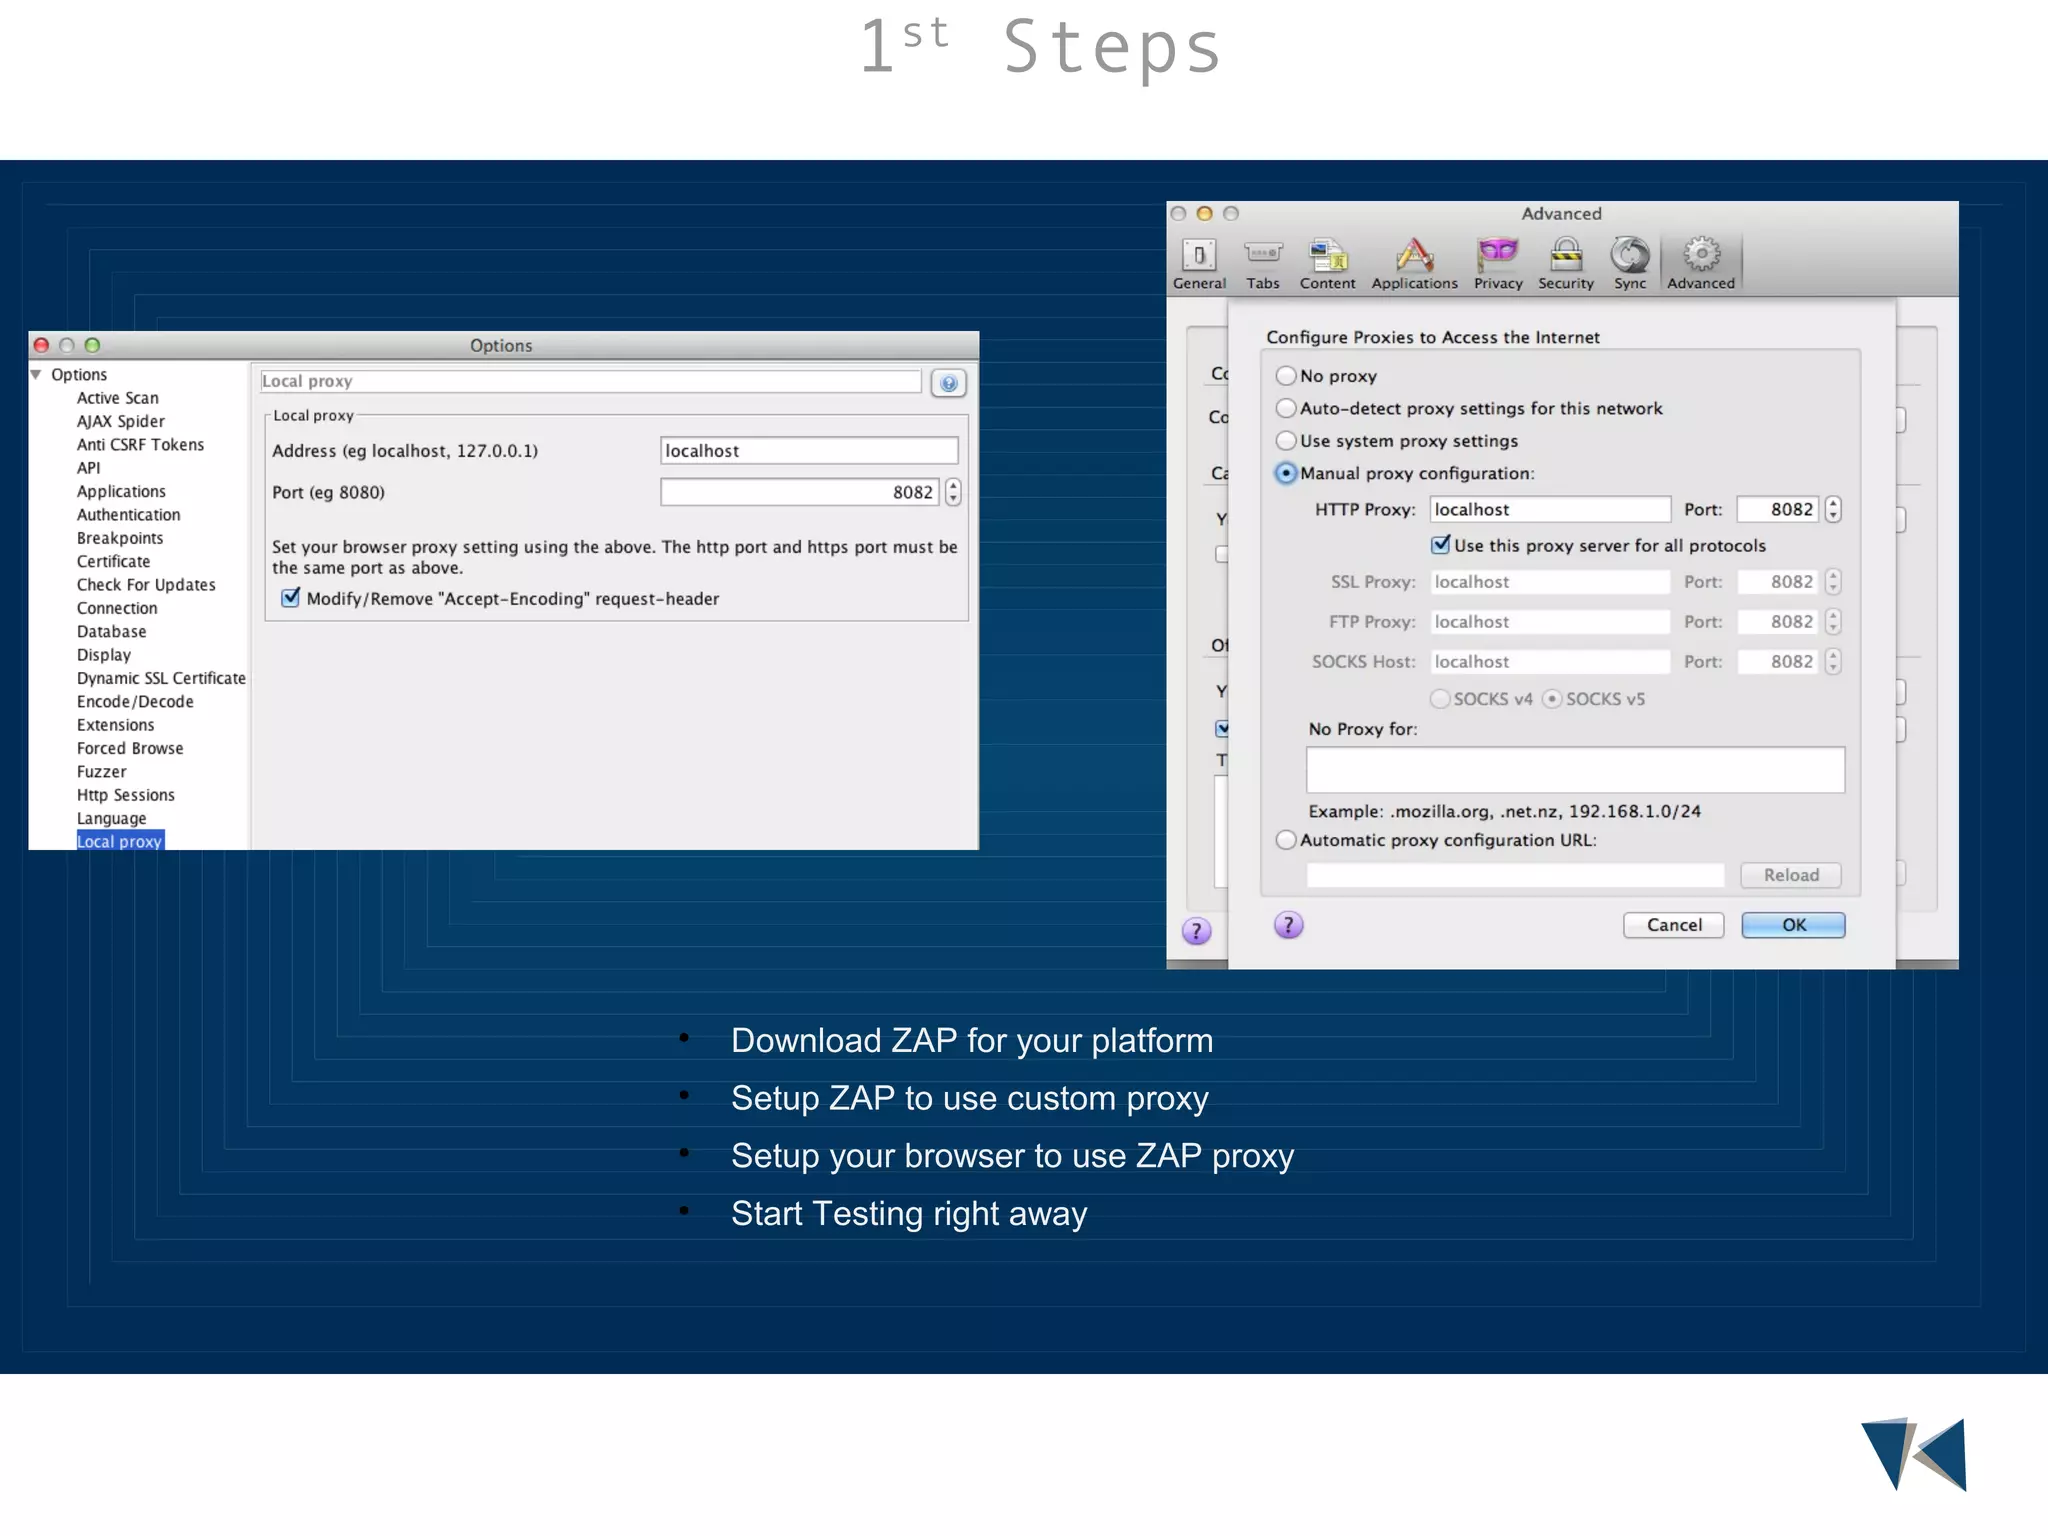
Task: Select API in options tree
Action: [x=89, y=468]
